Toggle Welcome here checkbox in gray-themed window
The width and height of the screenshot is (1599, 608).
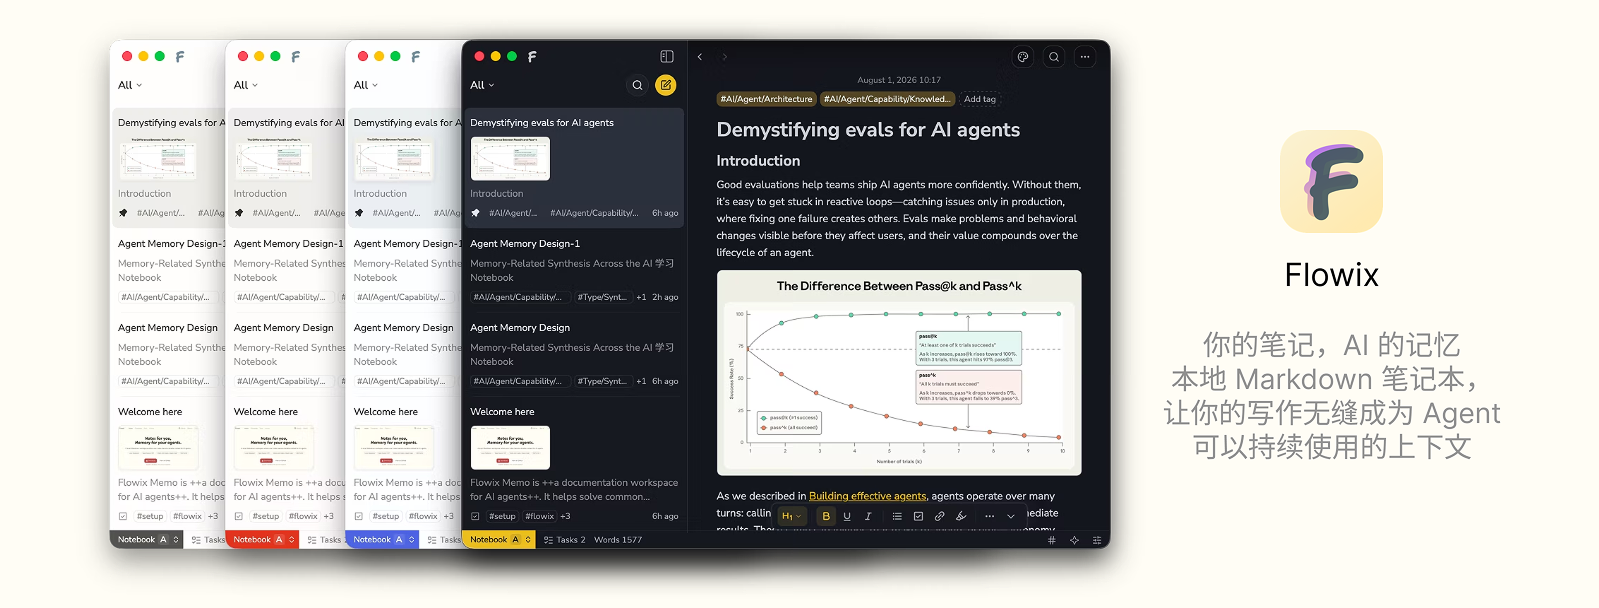[123, 516]
